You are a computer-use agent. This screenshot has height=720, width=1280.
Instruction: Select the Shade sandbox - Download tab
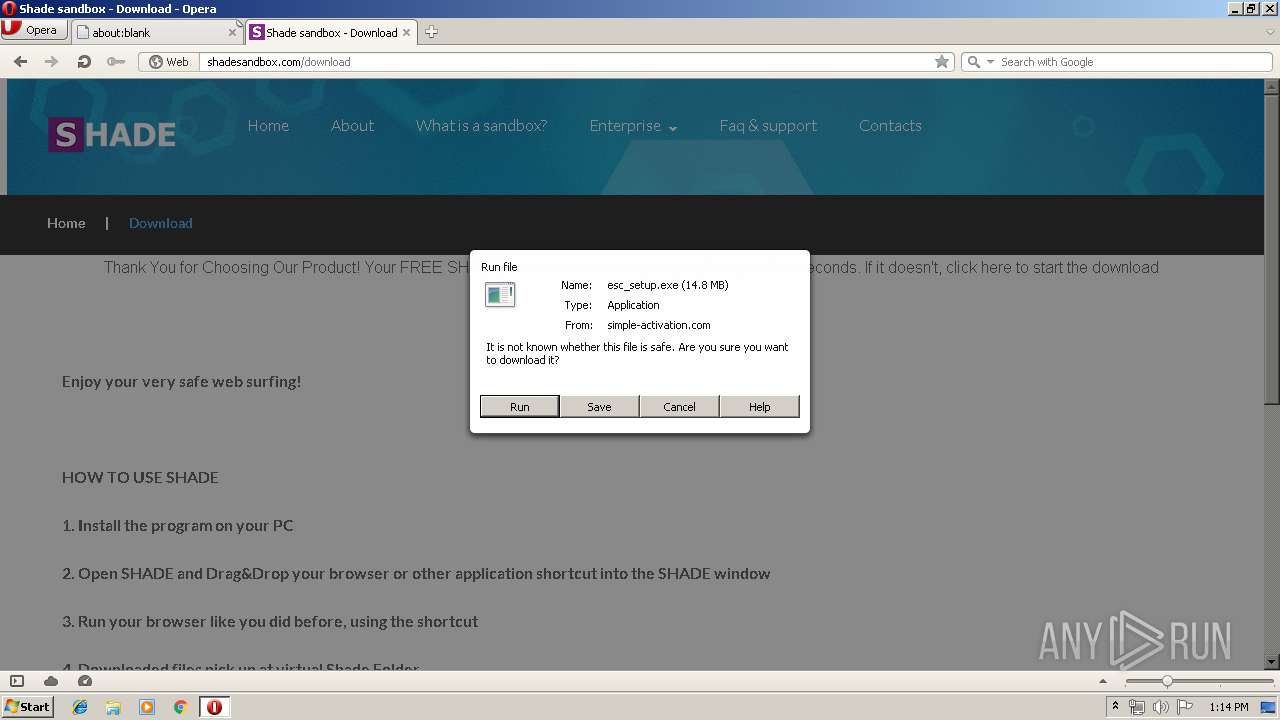(x=330, y=32)
